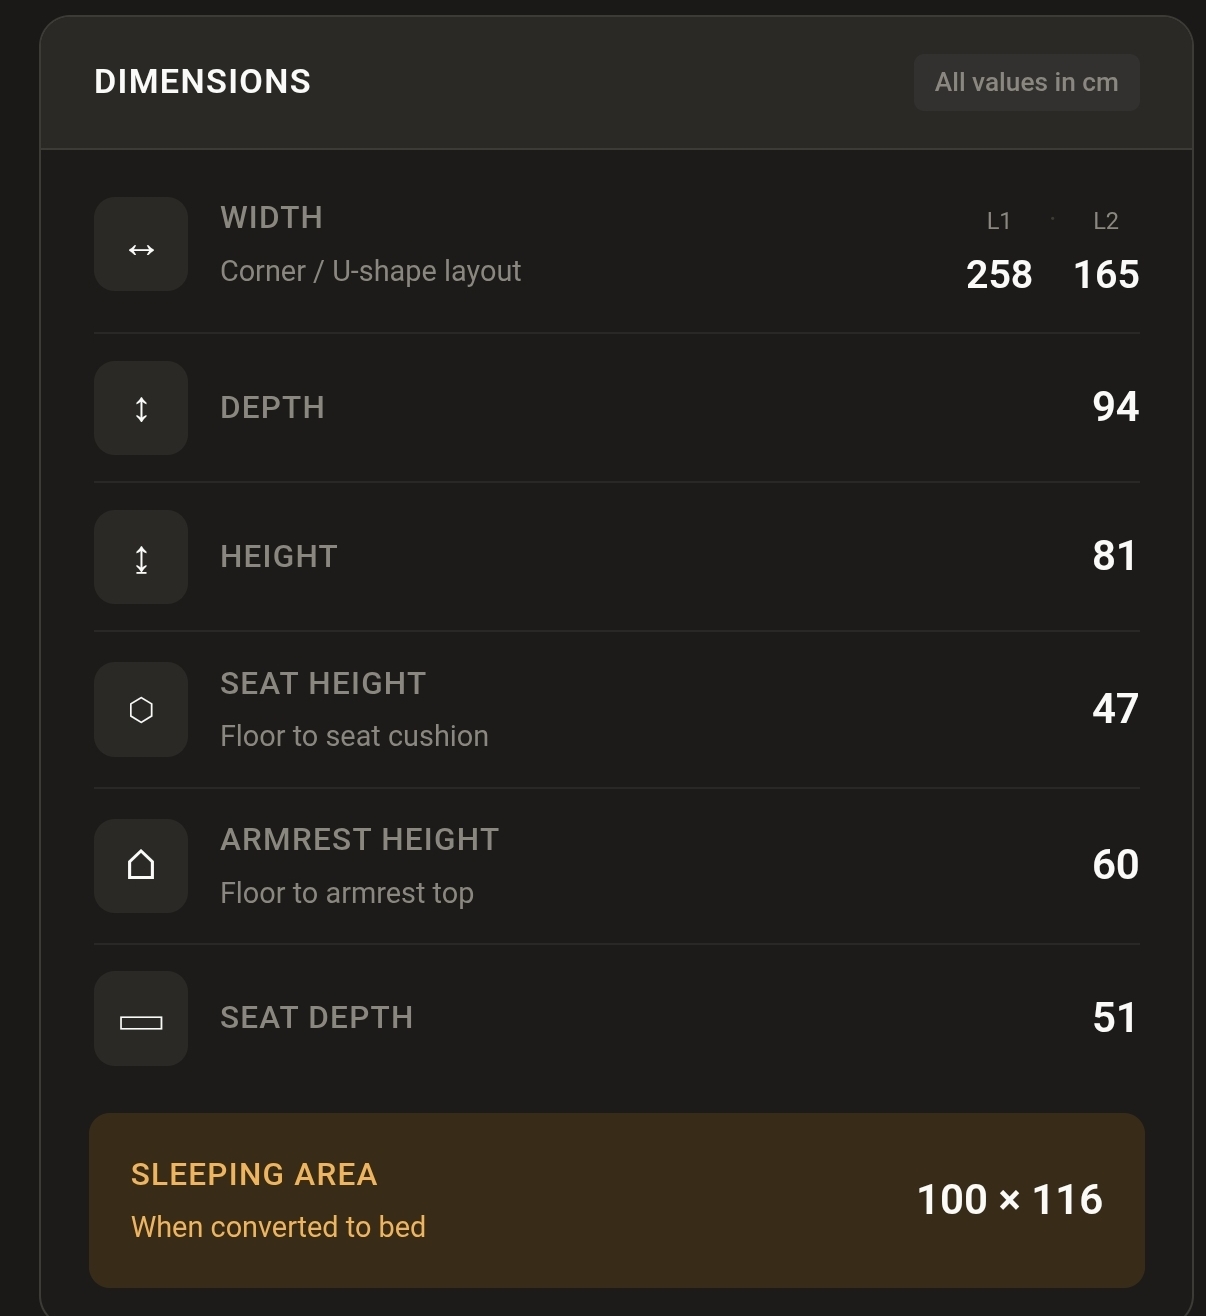Click the Sleeping Area heading
The image size is (1206, 1316).
pyautogui.click(x=254, y=1174)
